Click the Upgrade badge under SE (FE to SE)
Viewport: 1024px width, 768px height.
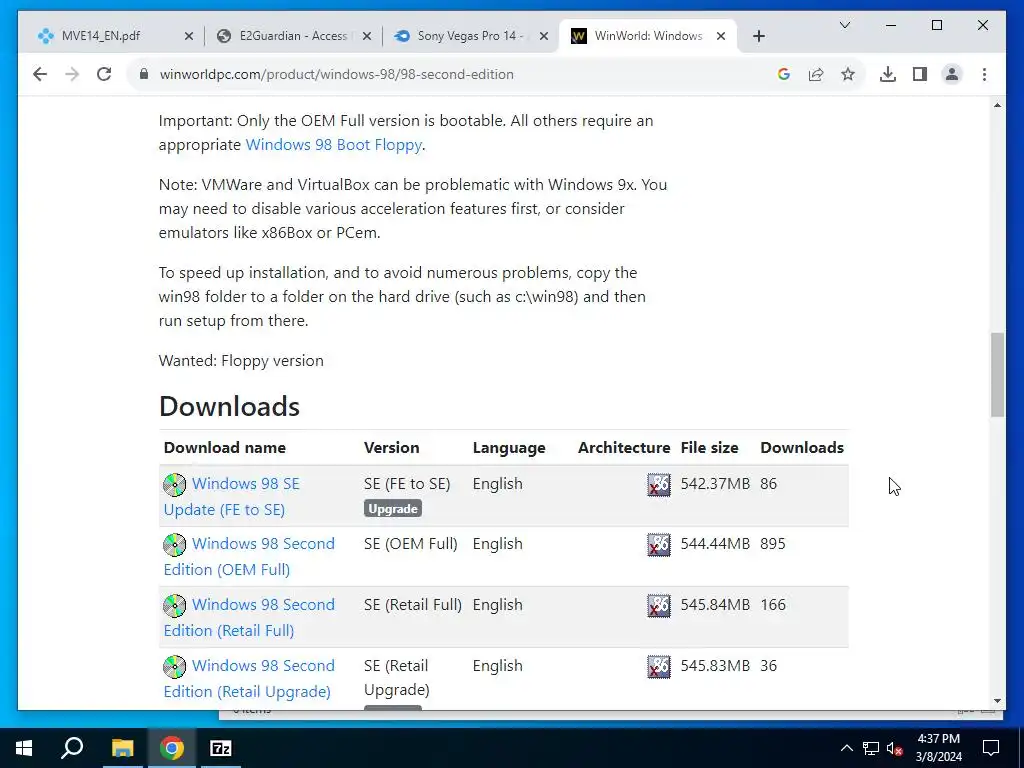pos(392,509)
